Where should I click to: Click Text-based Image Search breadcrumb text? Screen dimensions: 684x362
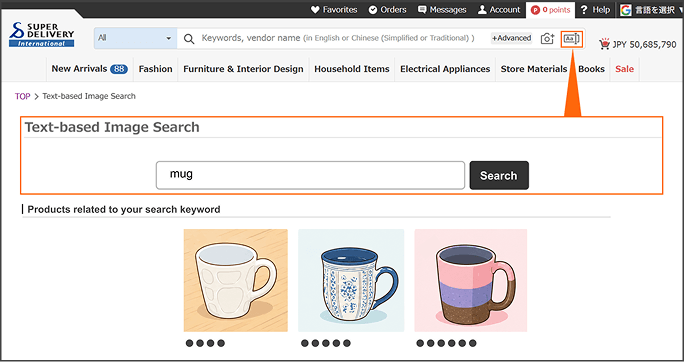tap(89, 96)
